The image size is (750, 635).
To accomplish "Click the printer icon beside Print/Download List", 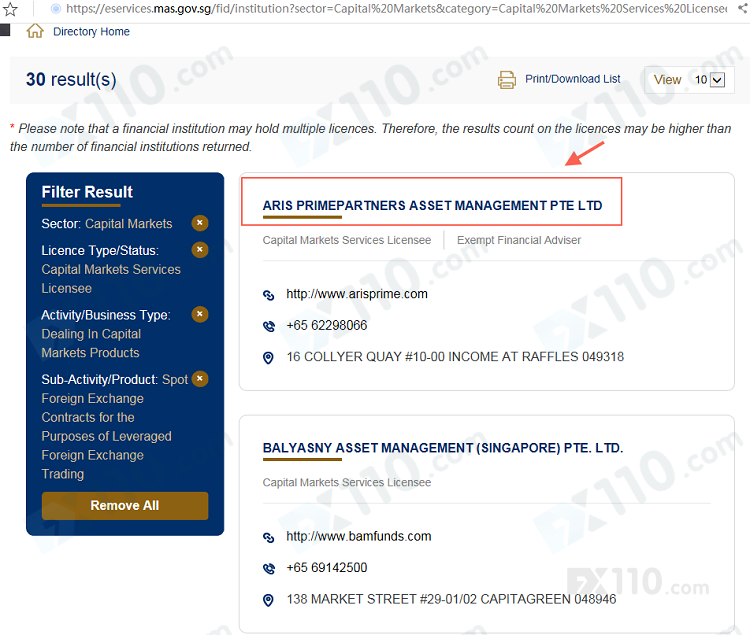I will [x=507, y=80].
